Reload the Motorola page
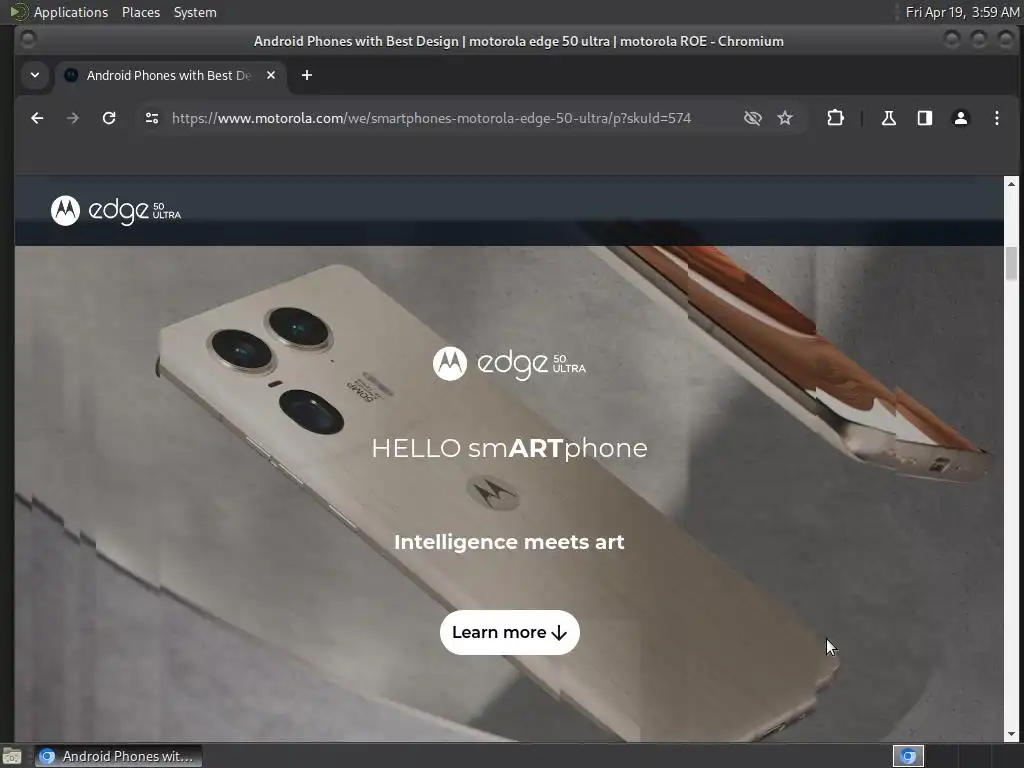1024x768 pixels. pos(109,118)
